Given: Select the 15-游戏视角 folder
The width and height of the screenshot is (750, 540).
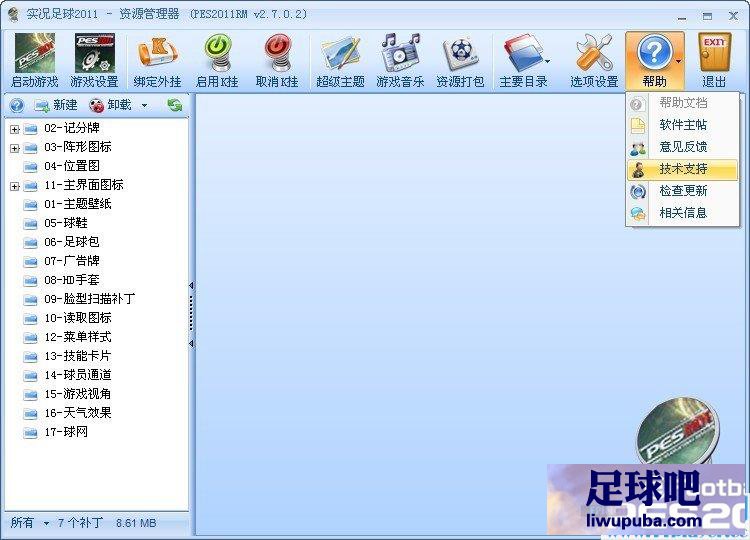Looking at the screenshot, I should pyautogui.click(x=77, y=394).
